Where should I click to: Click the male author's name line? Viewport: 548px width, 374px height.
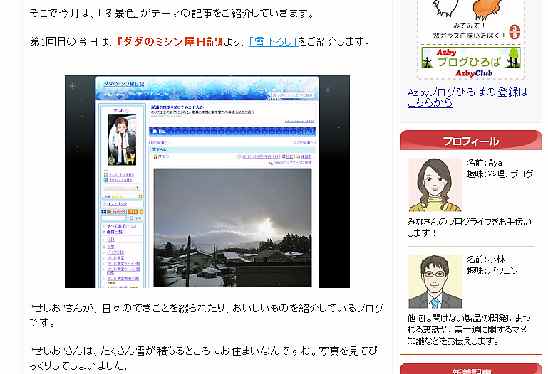pyautogui.click(x=486, y=260)
